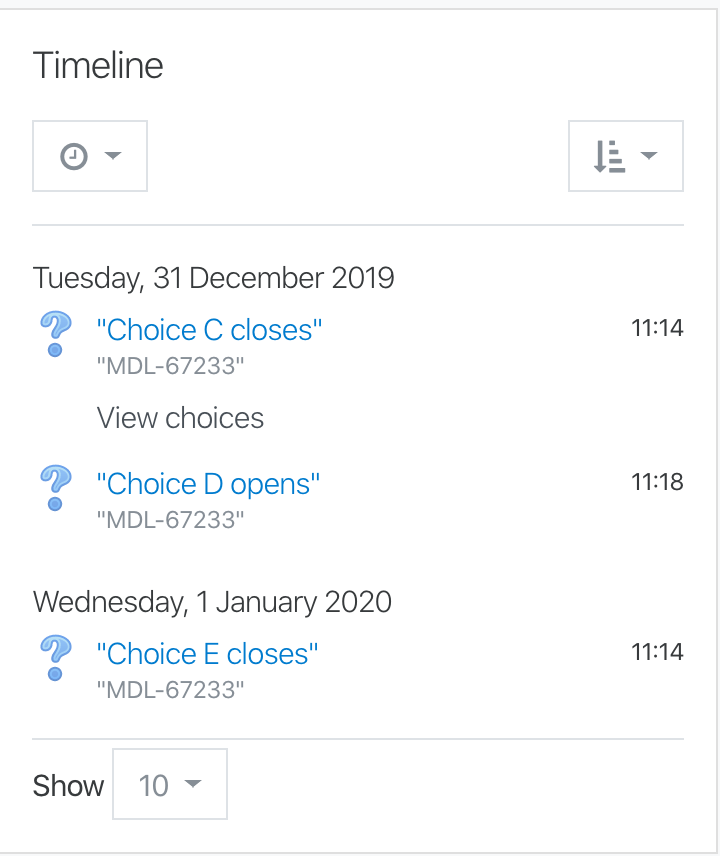
Task: Click the Show label beside page size
Action: pos(68,786)
